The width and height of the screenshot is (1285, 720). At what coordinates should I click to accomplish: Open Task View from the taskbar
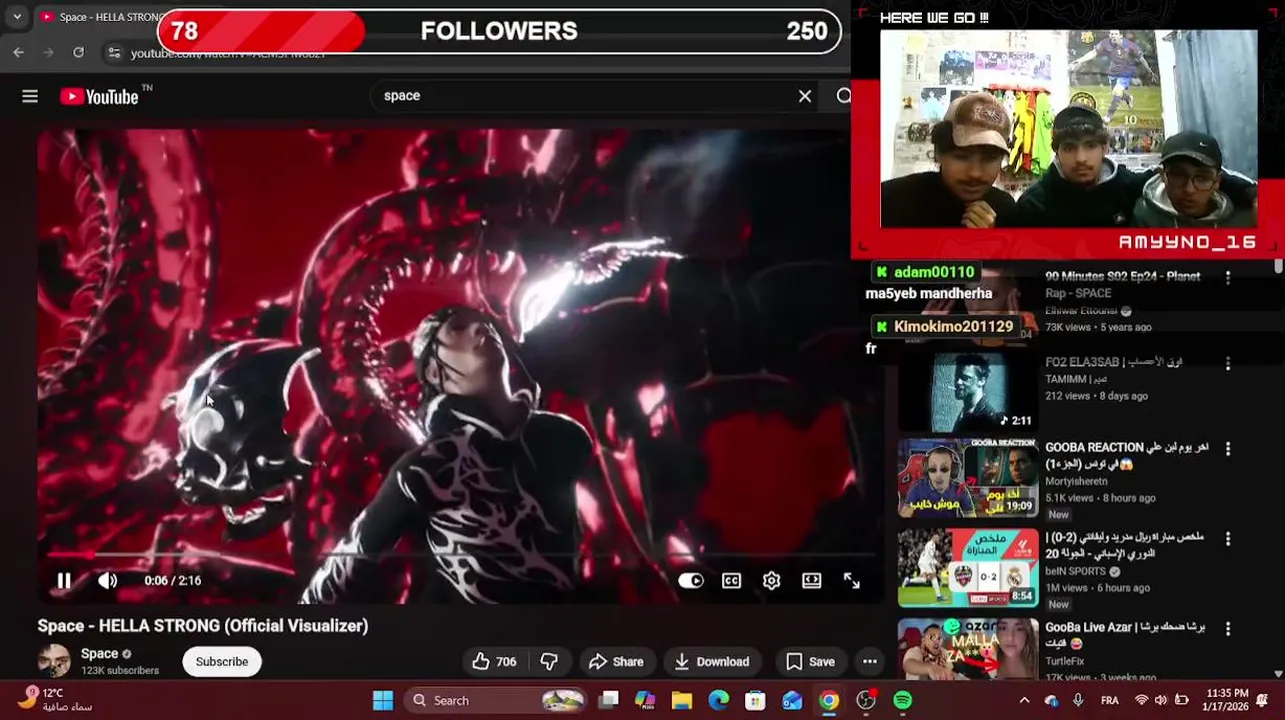tap(608, 700)
